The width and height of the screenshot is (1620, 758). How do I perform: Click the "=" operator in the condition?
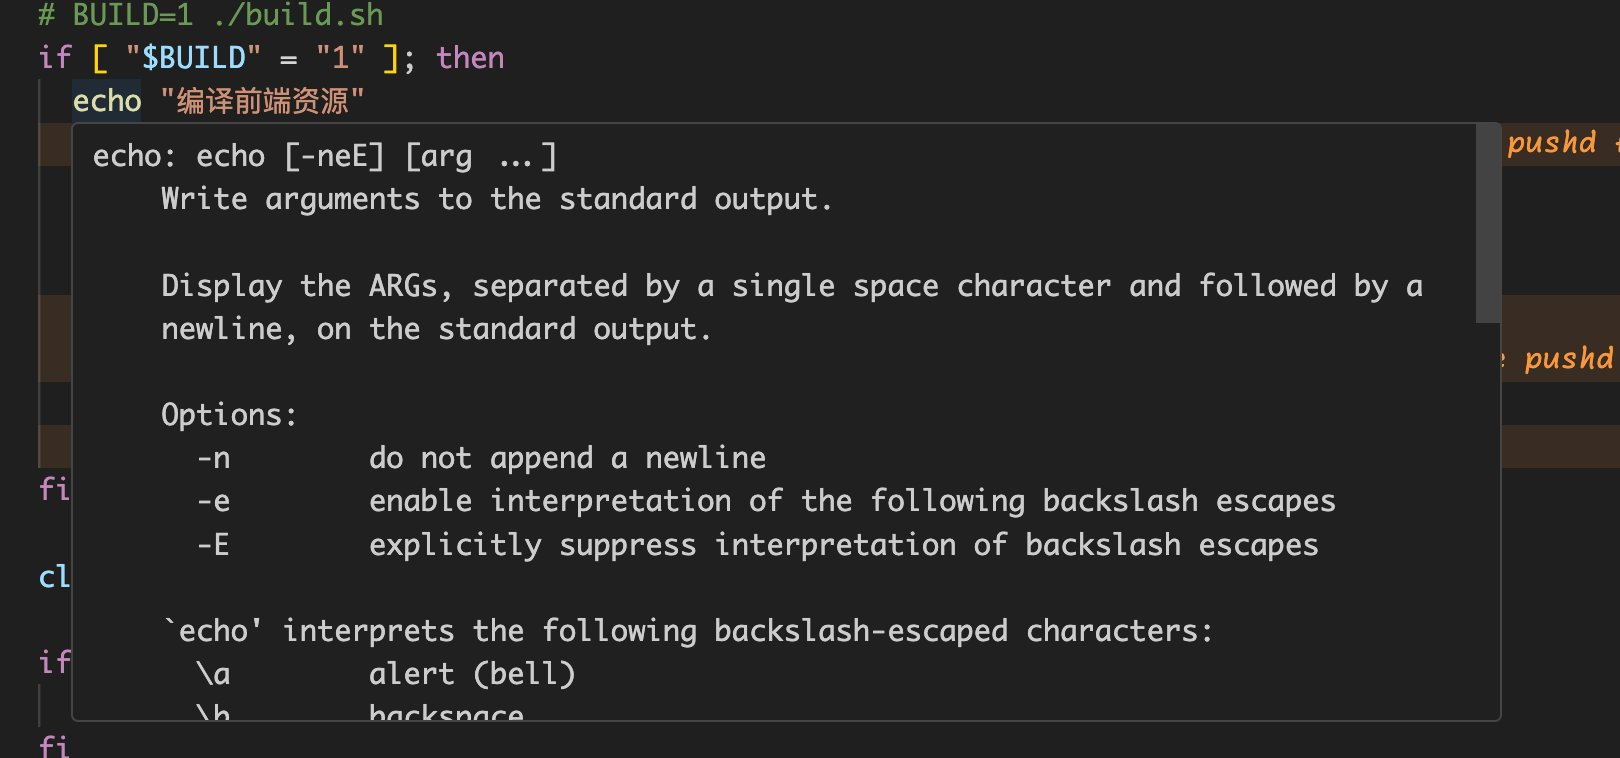[288, 58]
